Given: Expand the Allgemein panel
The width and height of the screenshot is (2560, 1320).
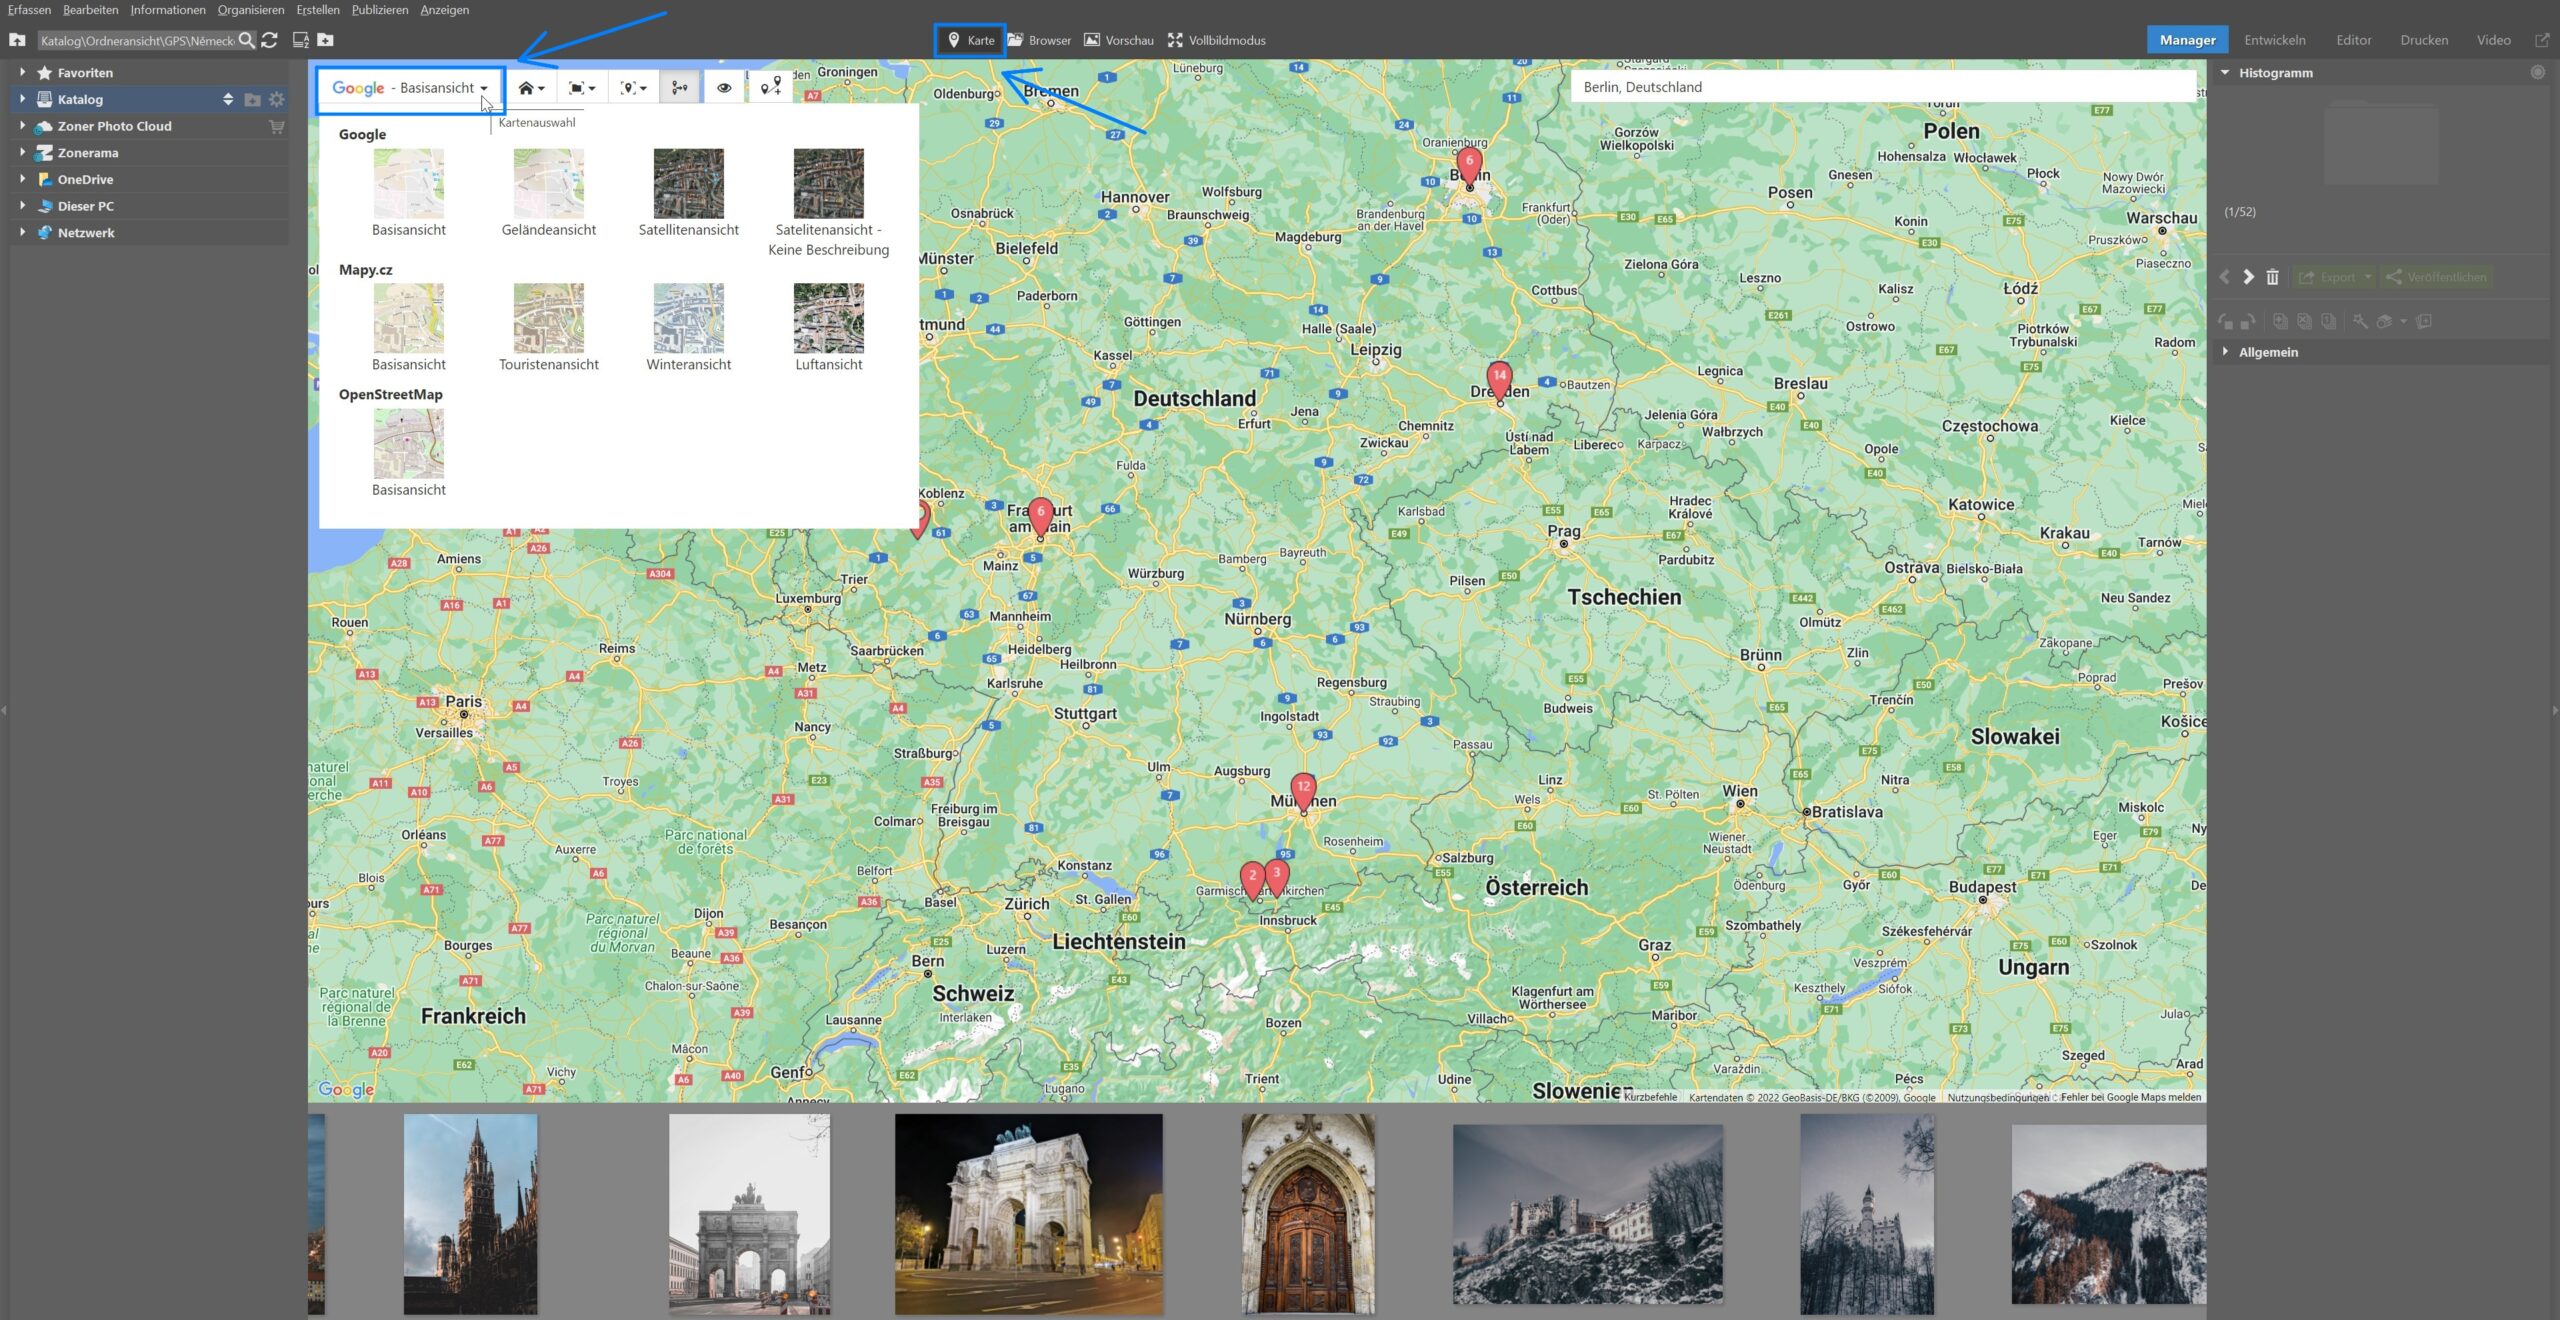Looking at the screenshot, I should pos(2226,352).
